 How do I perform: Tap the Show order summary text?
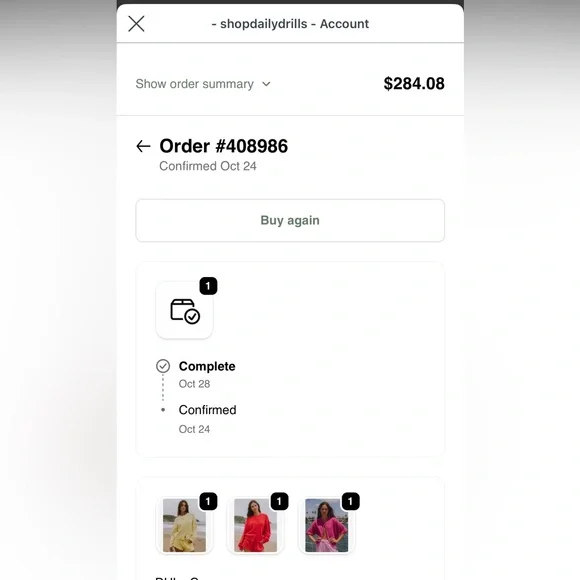tap(195, 84)
